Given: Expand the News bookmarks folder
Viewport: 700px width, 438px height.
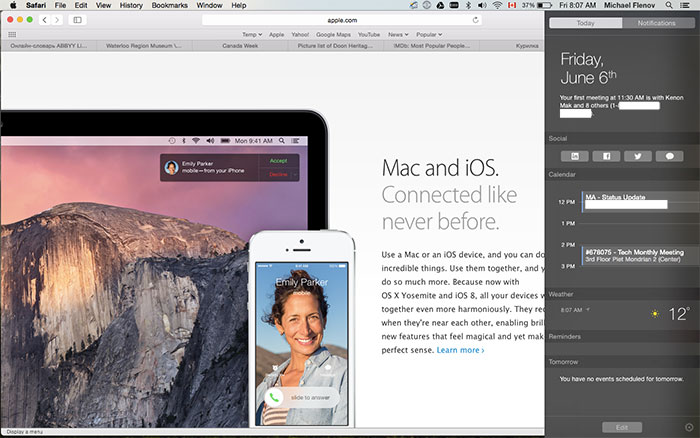Looking at the screenshot, I should tap(397, 34).
